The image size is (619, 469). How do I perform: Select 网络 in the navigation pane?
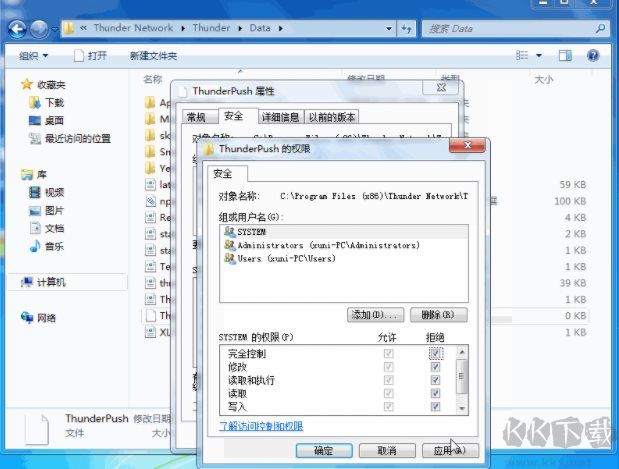(38, 317)
